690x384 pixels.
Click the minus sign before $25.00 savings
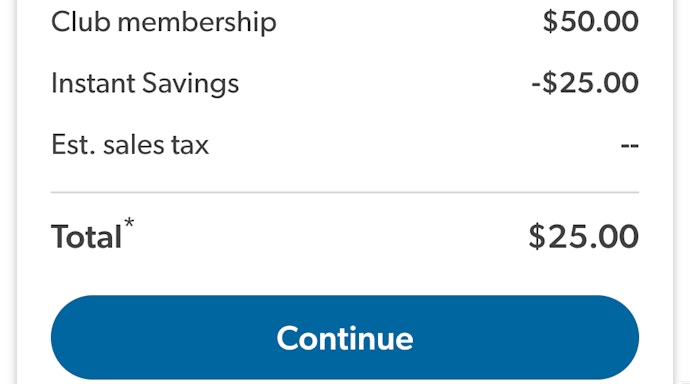click(x=536, y=84)
